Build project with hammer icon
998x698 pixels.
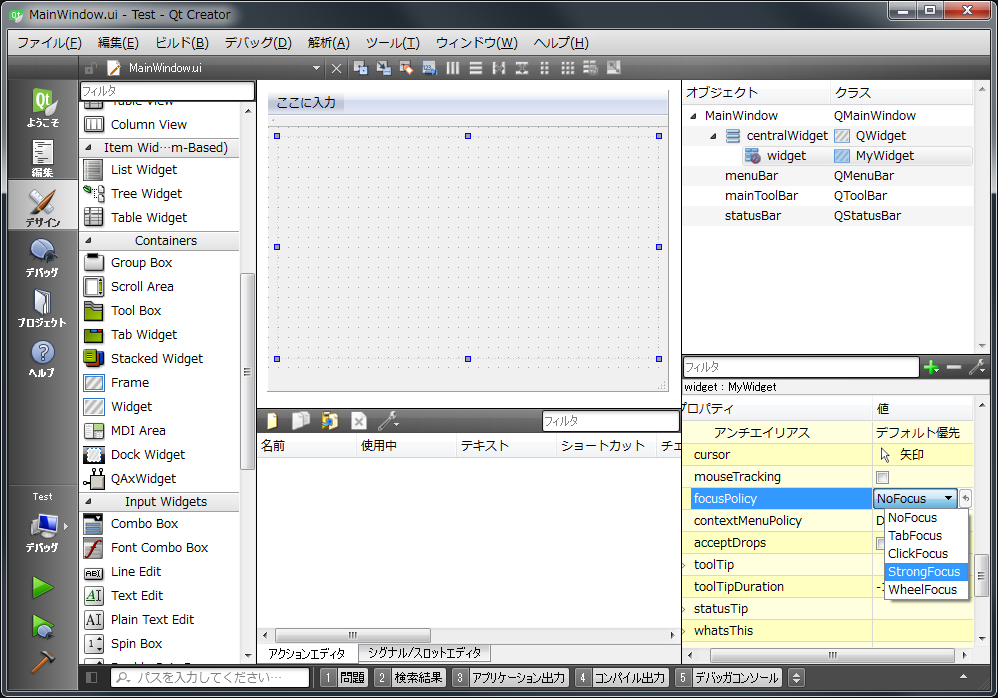(x=43, y=662)
